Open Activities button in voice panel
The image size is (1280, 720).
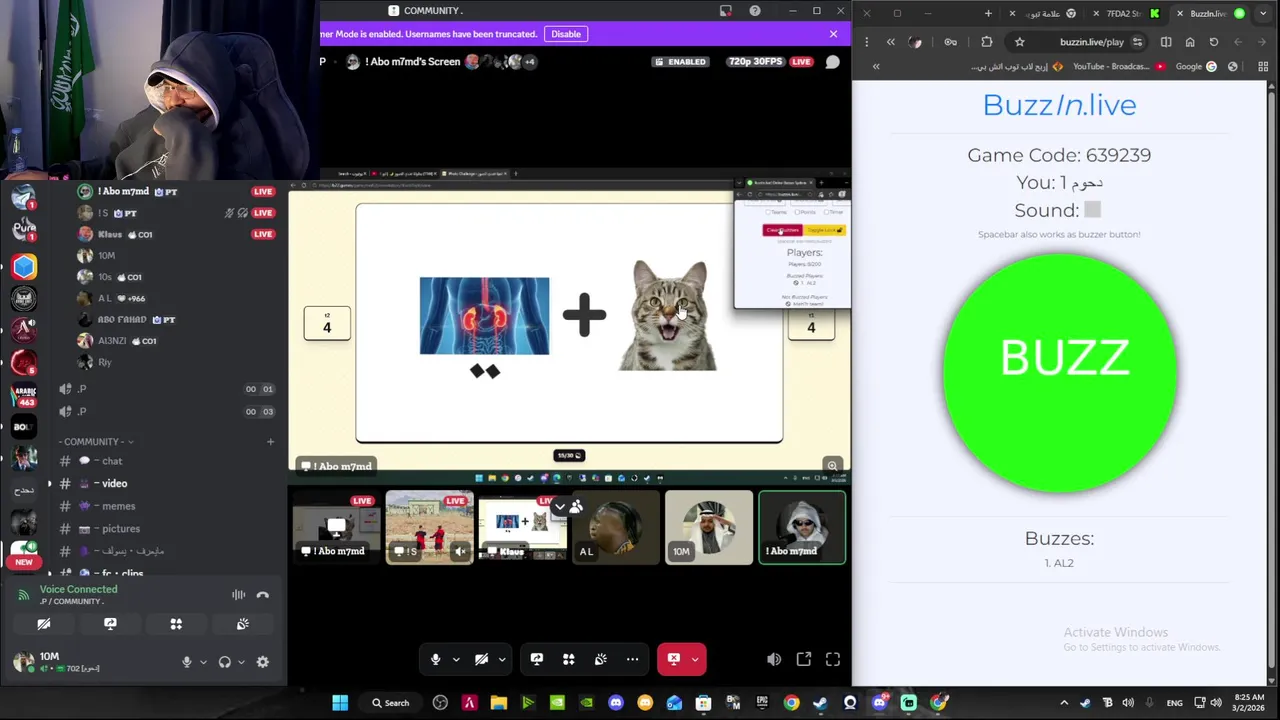point(176,624)
